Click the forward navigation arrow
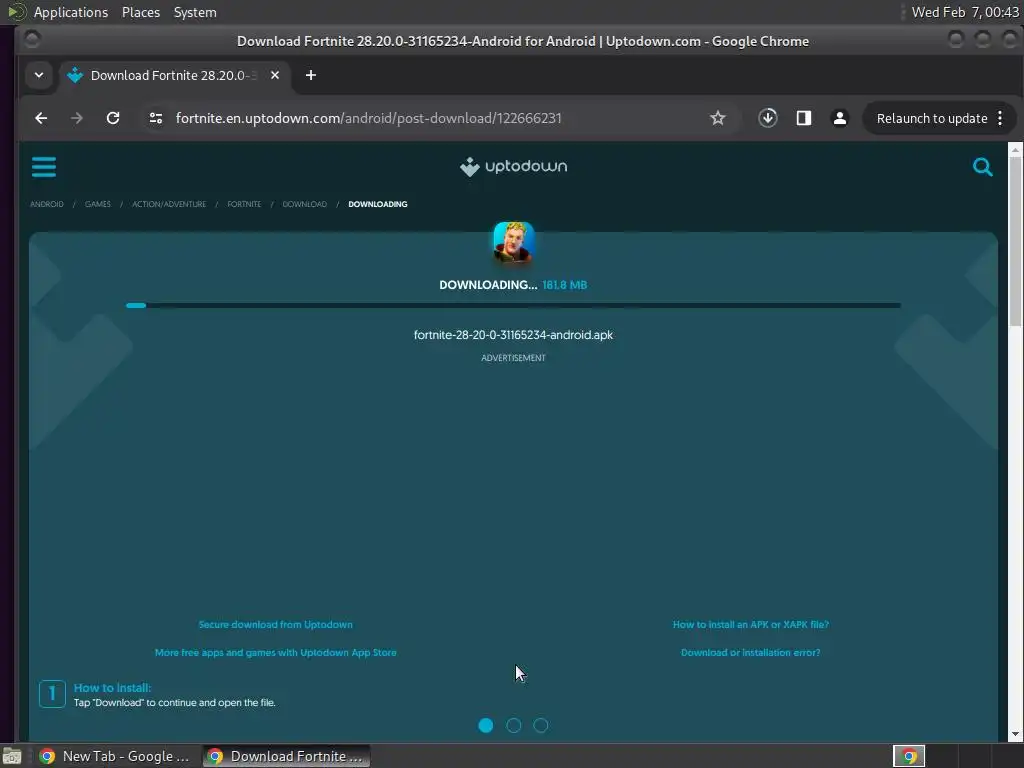The image size is (1024, 768). click(76, 118)
